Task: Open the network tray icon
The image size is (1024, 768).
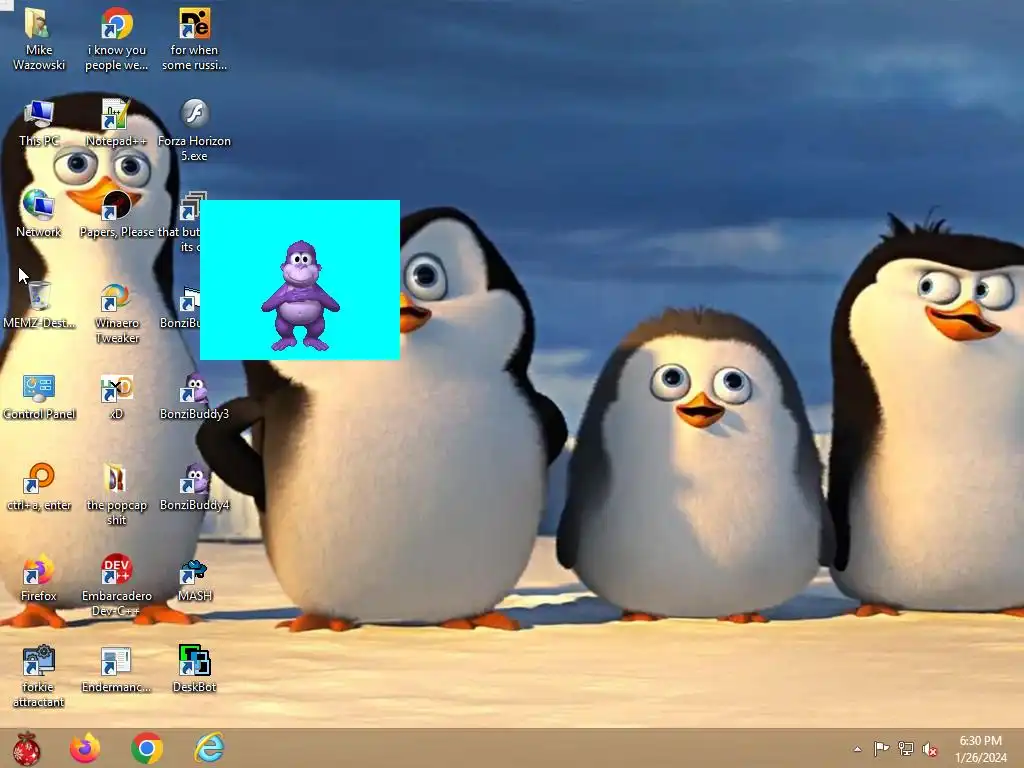Action: click(x=906, y=749)
